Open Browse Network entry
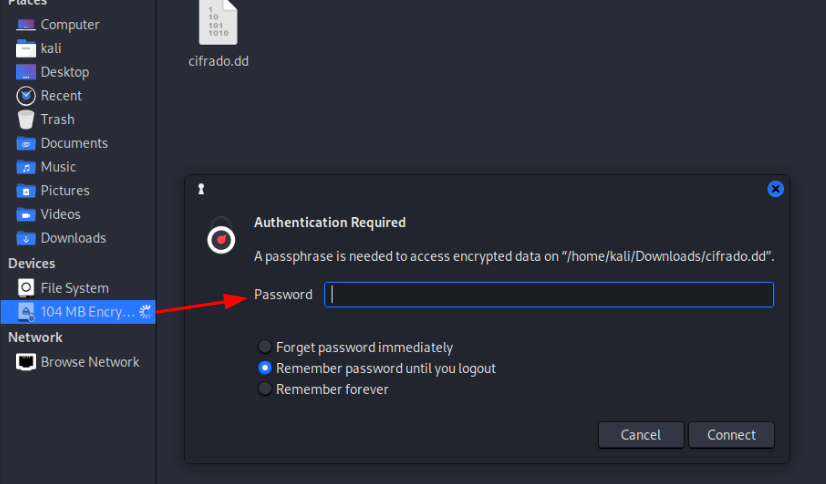The width and height of the screenshot is (826, 484). pos(78,362)
